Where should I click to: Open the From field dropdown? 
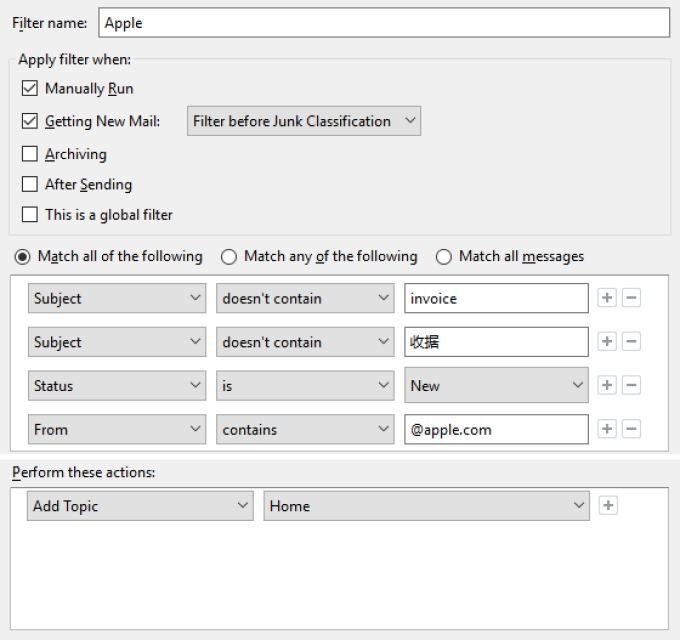(117, 429)
